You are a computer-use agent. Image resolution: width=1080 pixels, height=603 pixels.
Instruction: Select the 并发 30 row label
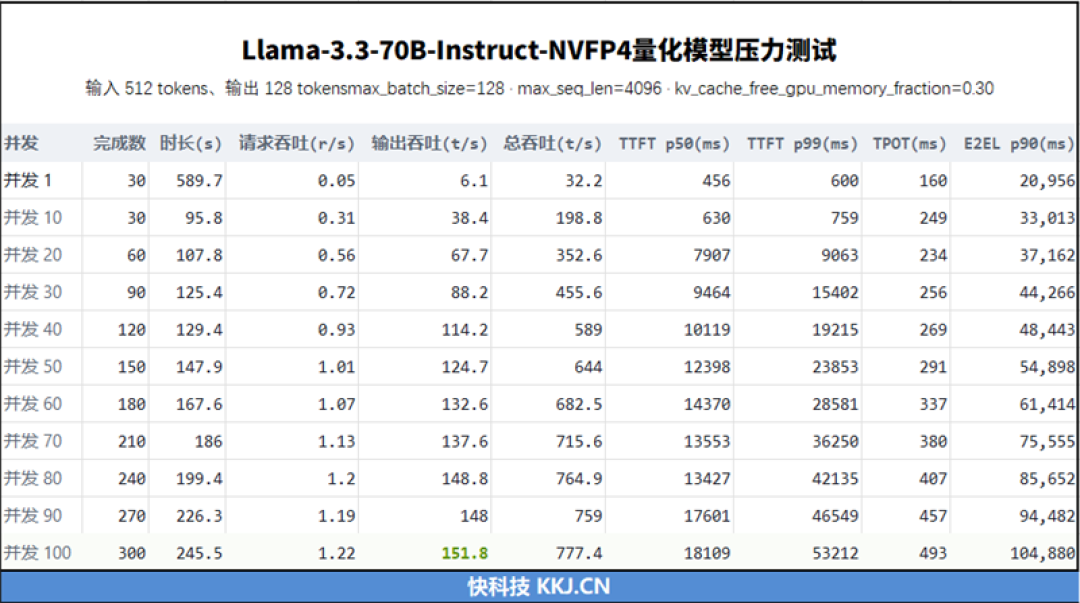coord(32,292)
